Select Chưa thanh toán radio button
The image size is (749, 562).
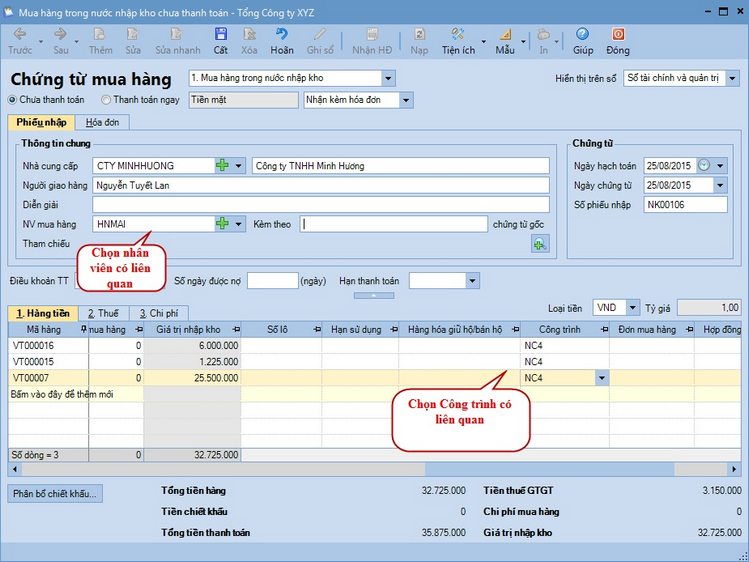pos(12,100)
